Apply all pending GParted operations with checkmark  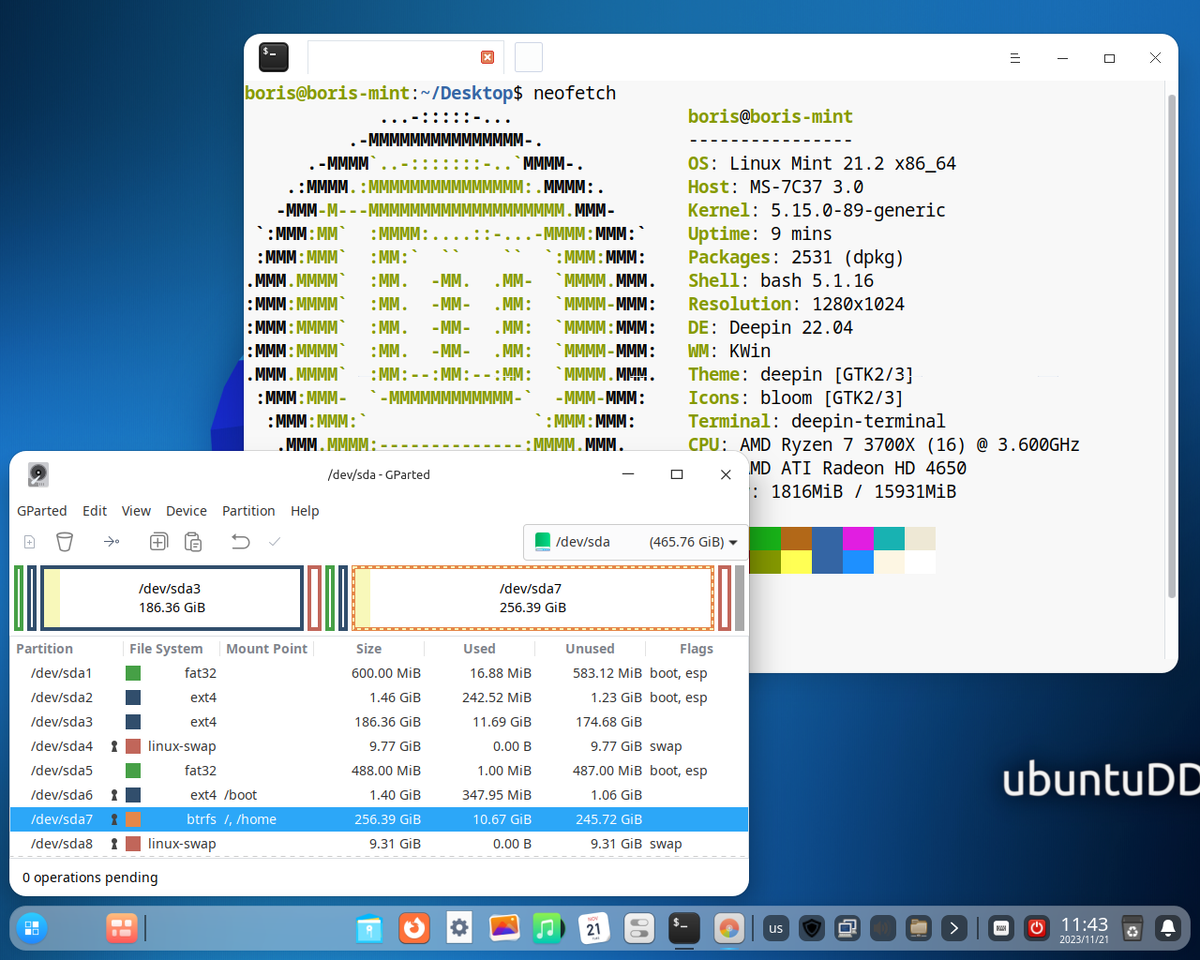point(272,541)
